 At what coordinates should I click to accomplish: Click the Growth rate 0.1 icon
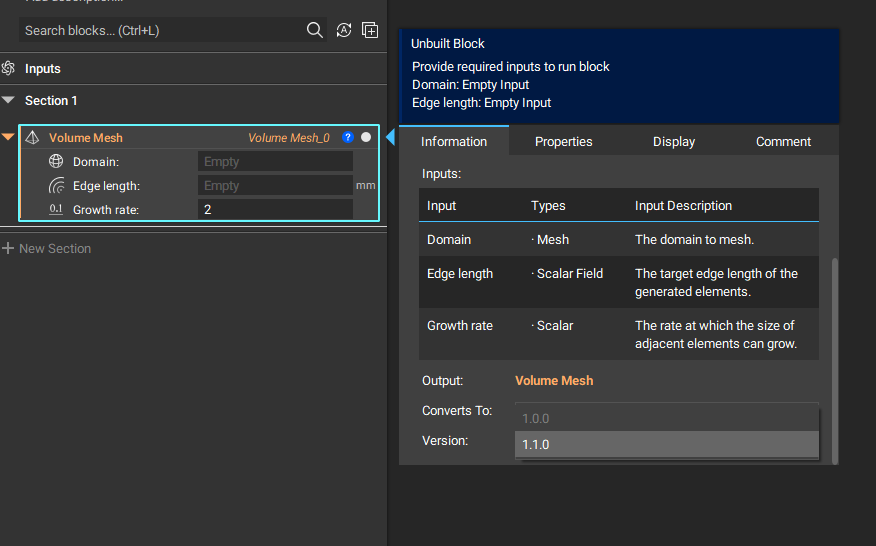pos(56,210)
